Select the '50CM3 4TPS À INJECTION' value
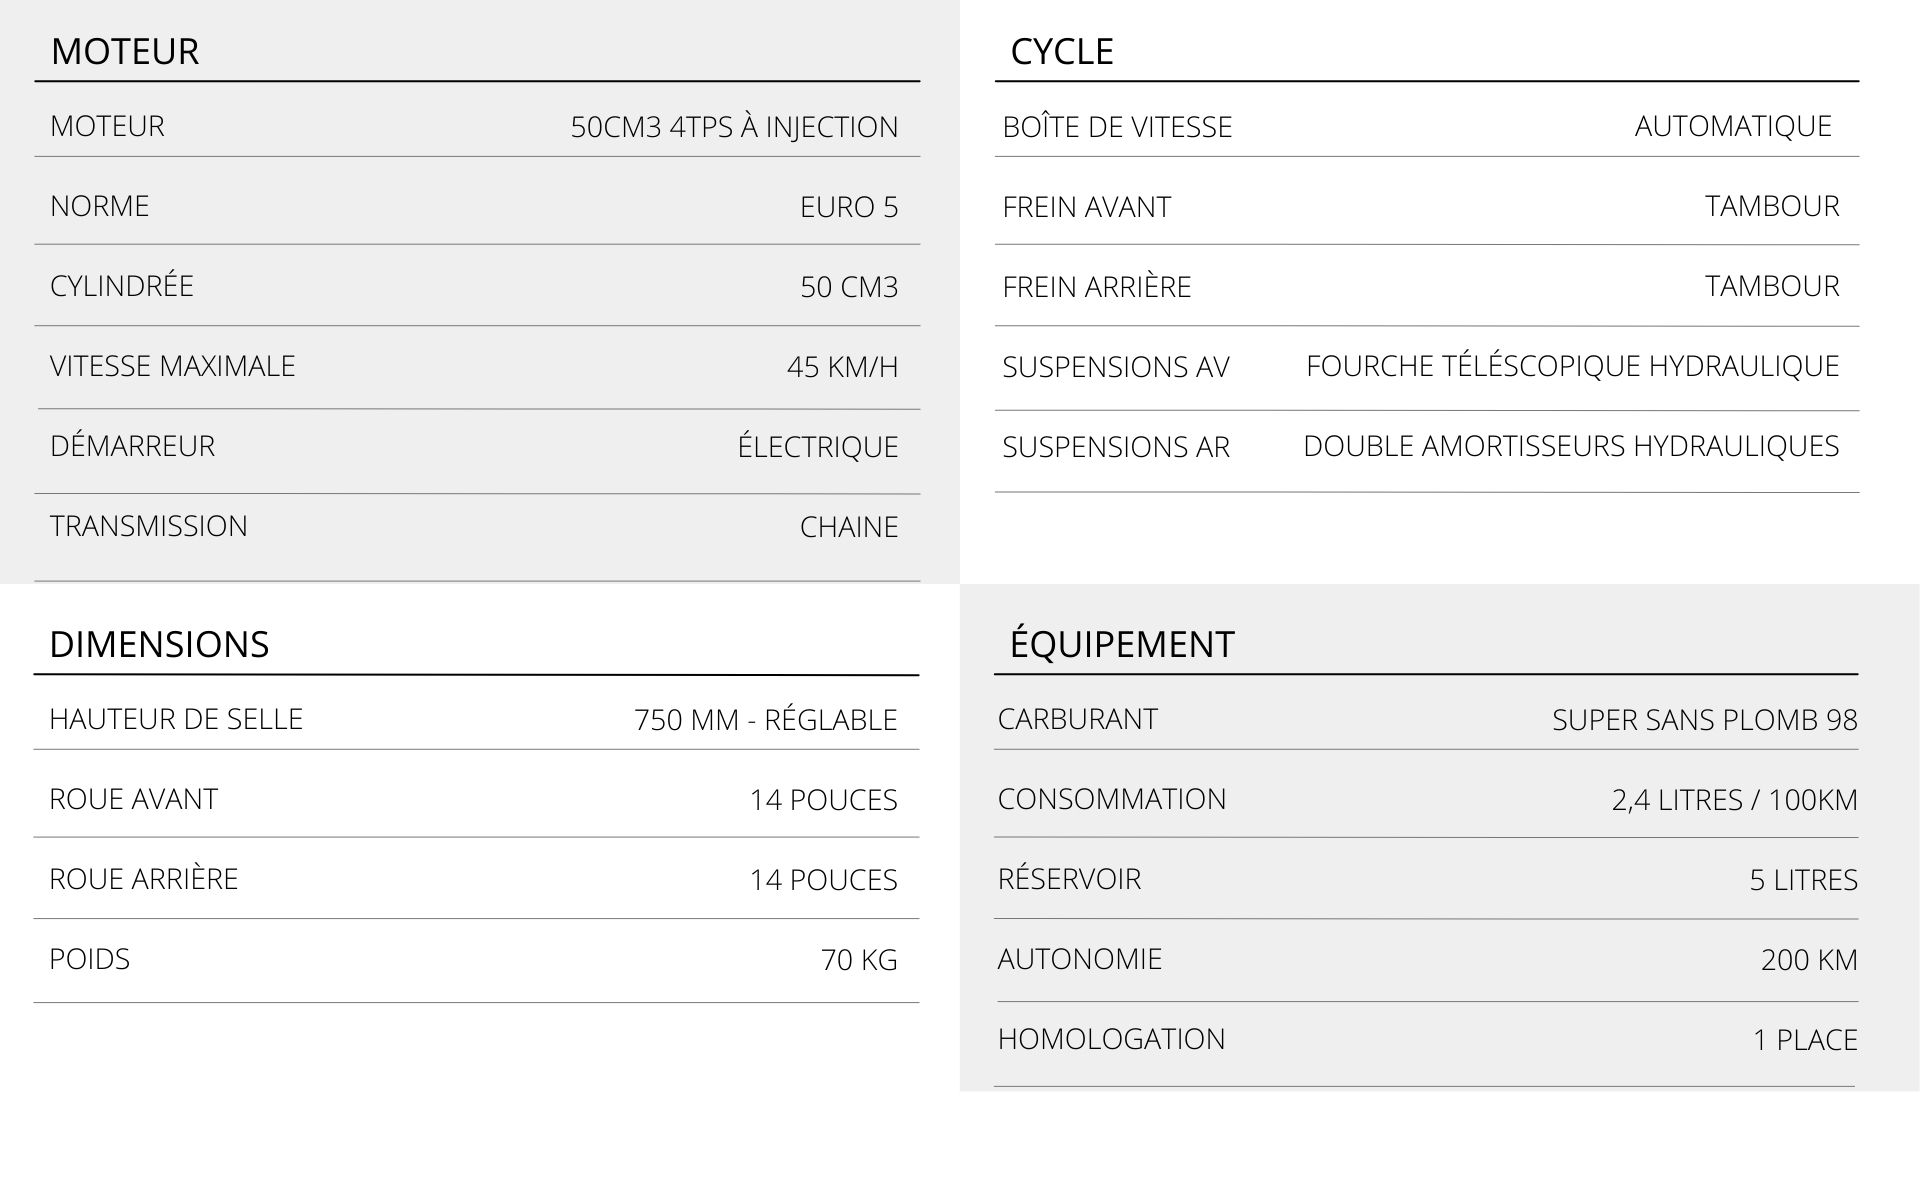The width and height of the screenshot is (1920, 1200). (734, 127)
